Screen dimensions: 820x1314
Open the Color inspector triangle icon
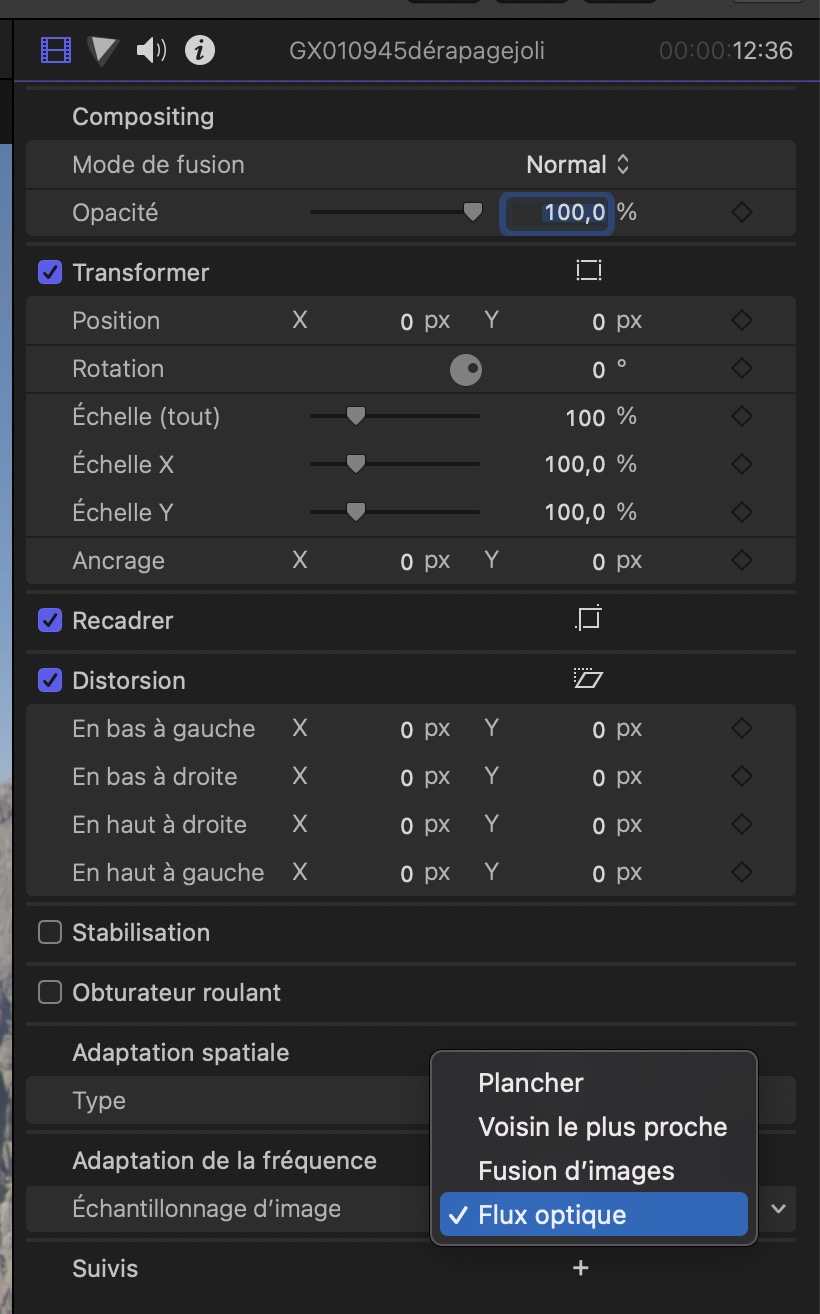click(x=101, y=50)
